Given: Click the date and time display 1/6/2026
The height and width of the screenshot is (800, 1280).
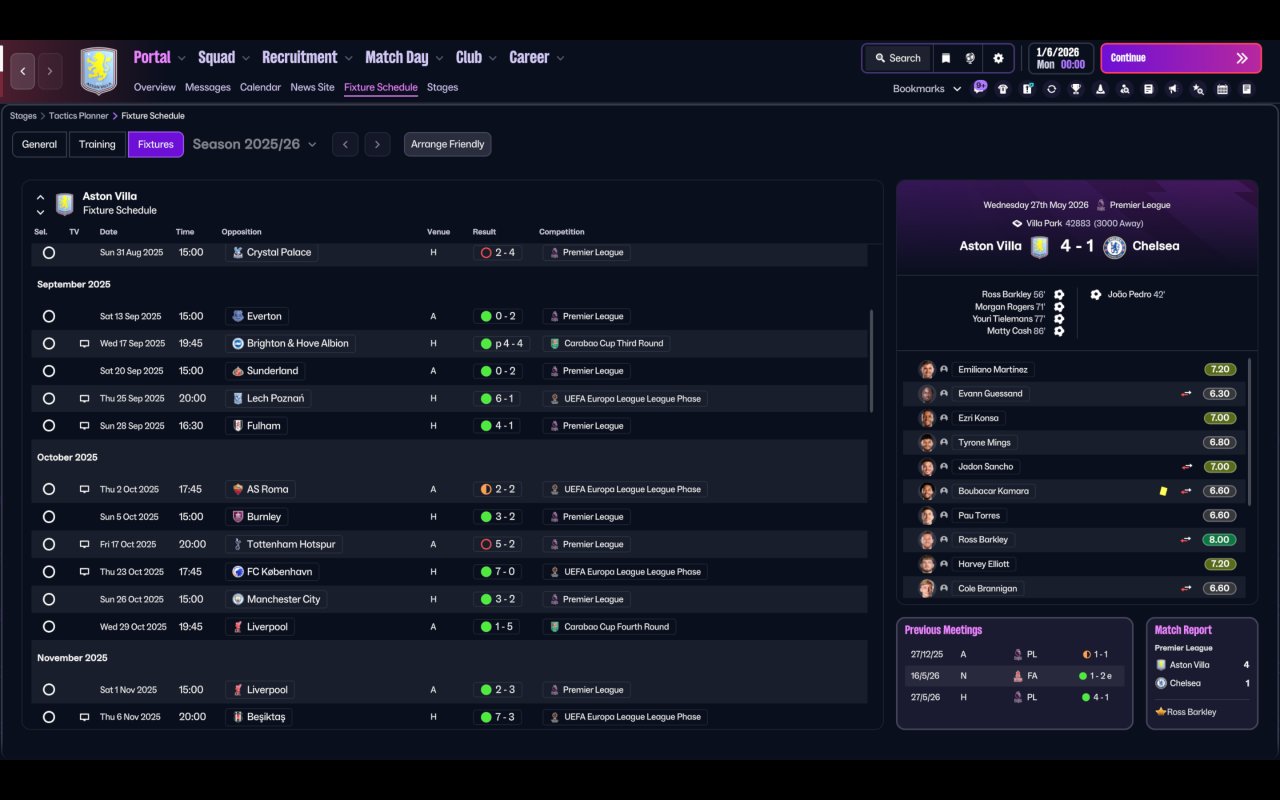Looking at the screenshot, I should click(1061, 58).
